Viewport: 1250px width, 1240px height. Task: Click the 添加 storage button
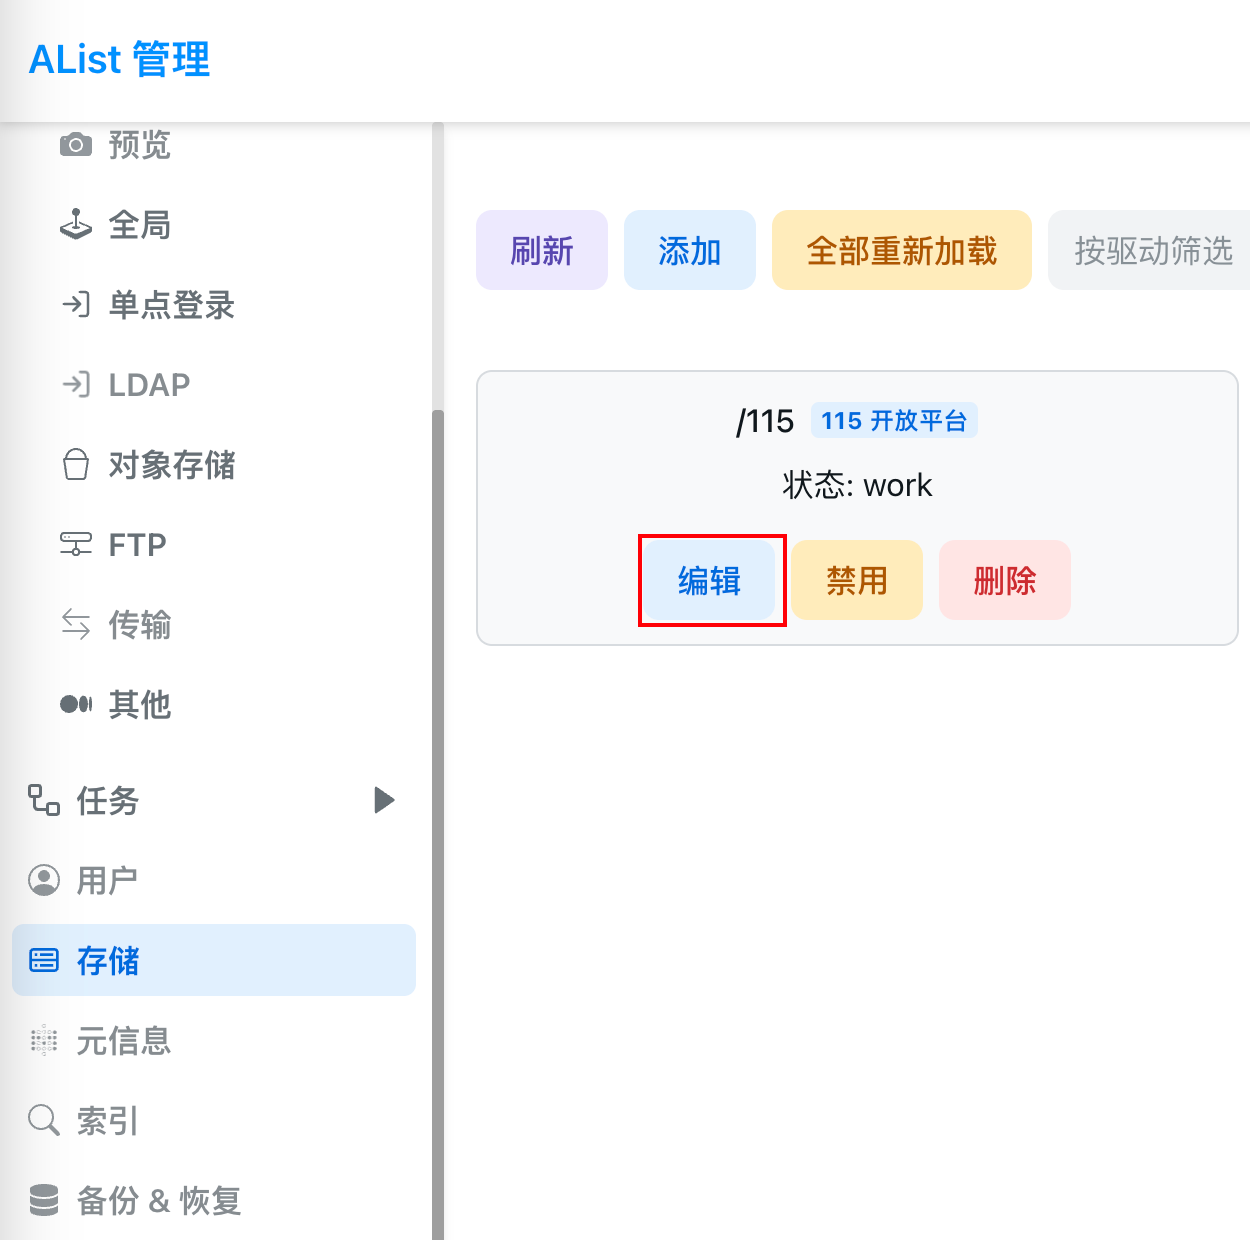690,250
